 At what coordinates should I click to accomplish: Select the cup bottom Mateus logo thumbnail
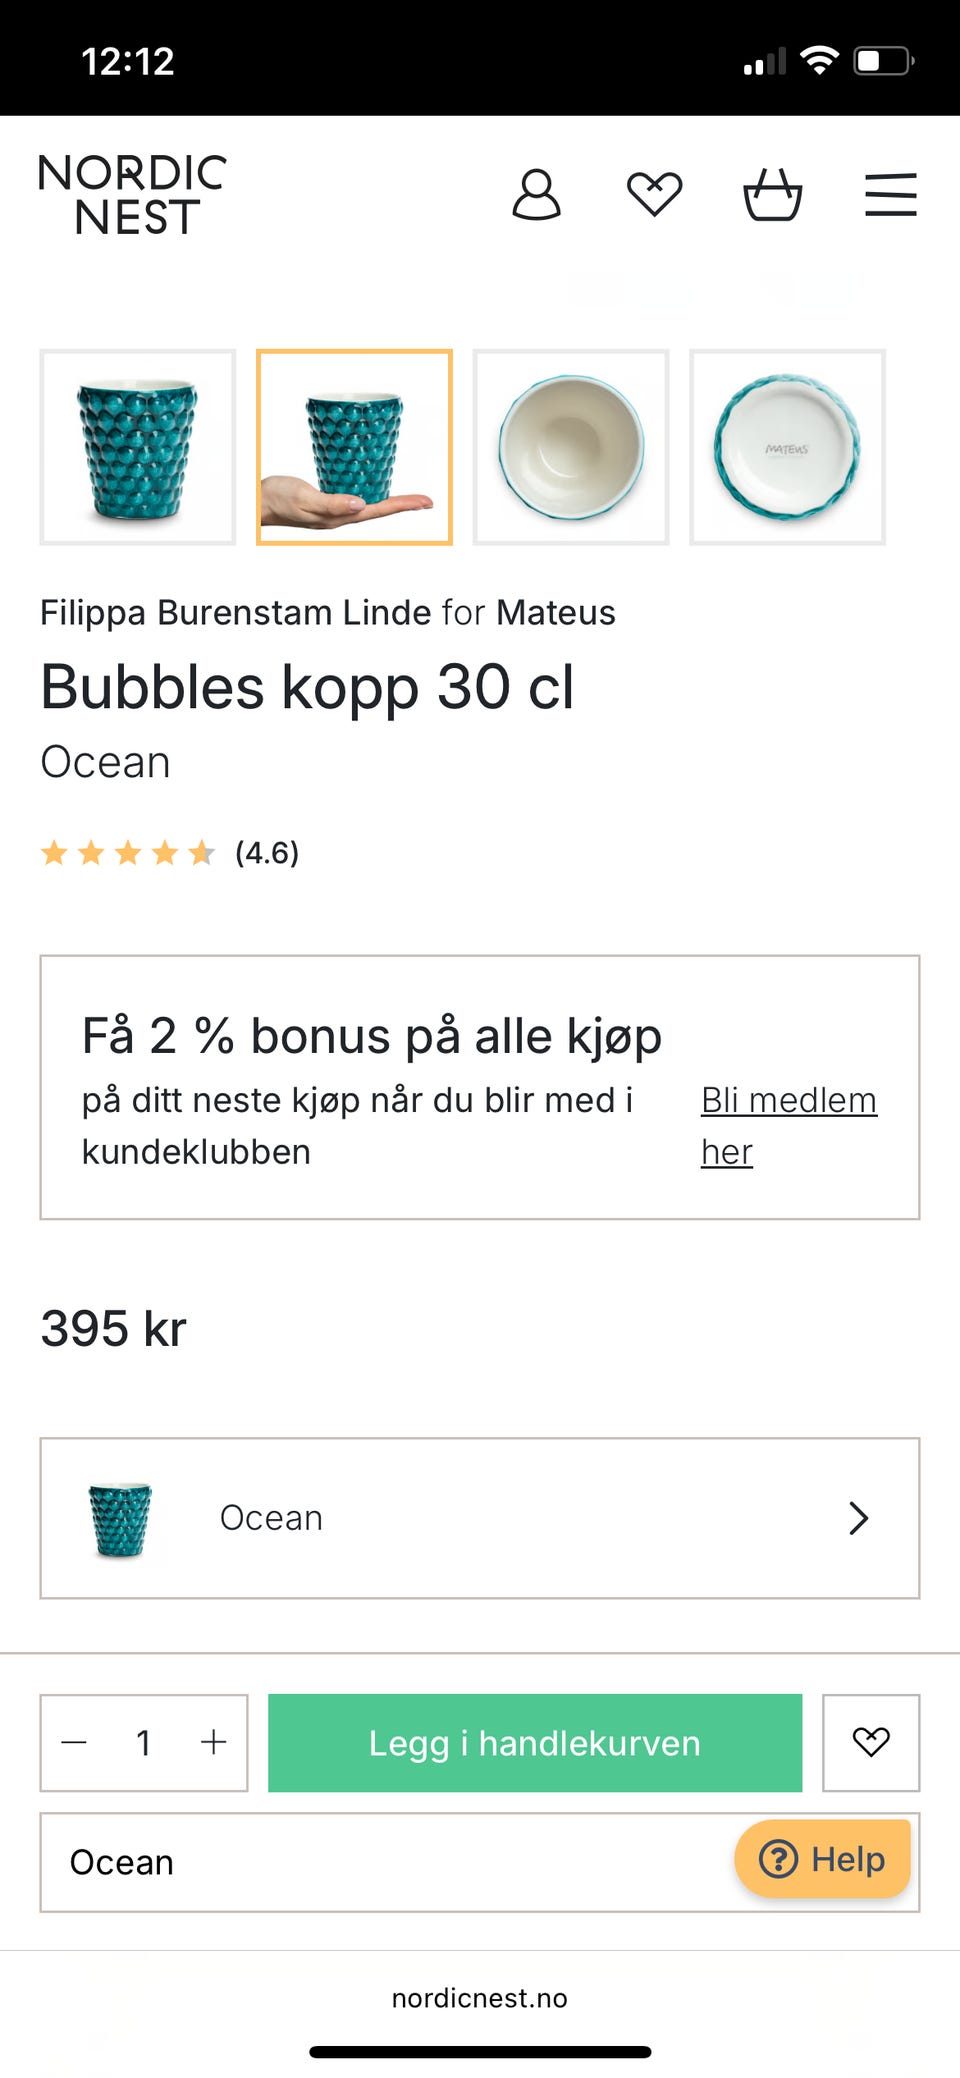[787, 447]
